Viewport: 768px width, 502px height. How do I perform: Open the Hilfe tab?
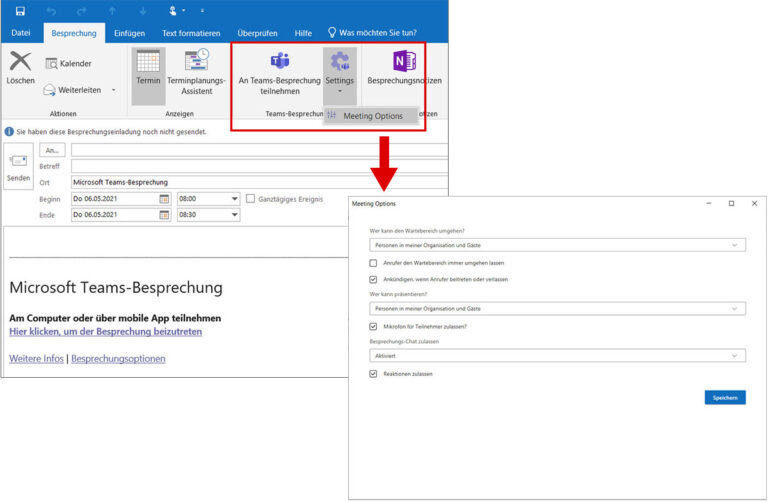click(x=303, y=33)
